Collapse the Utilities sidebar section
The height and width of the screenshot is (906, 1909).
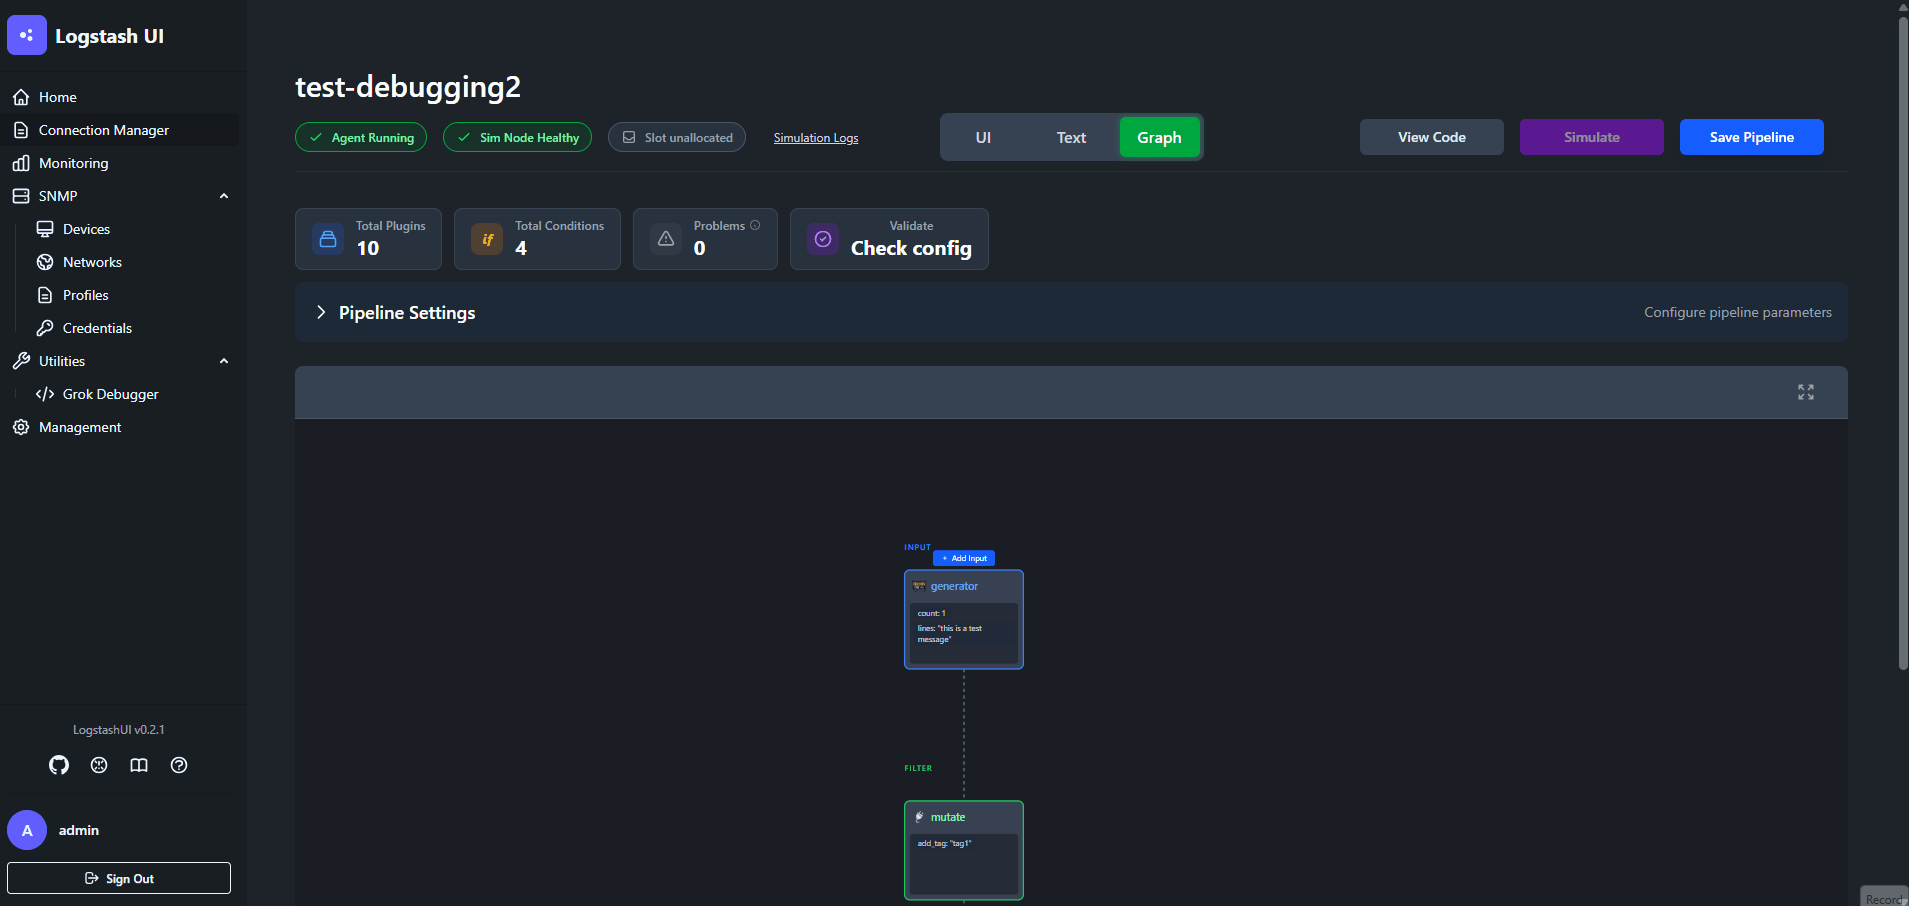click(224, 361)
